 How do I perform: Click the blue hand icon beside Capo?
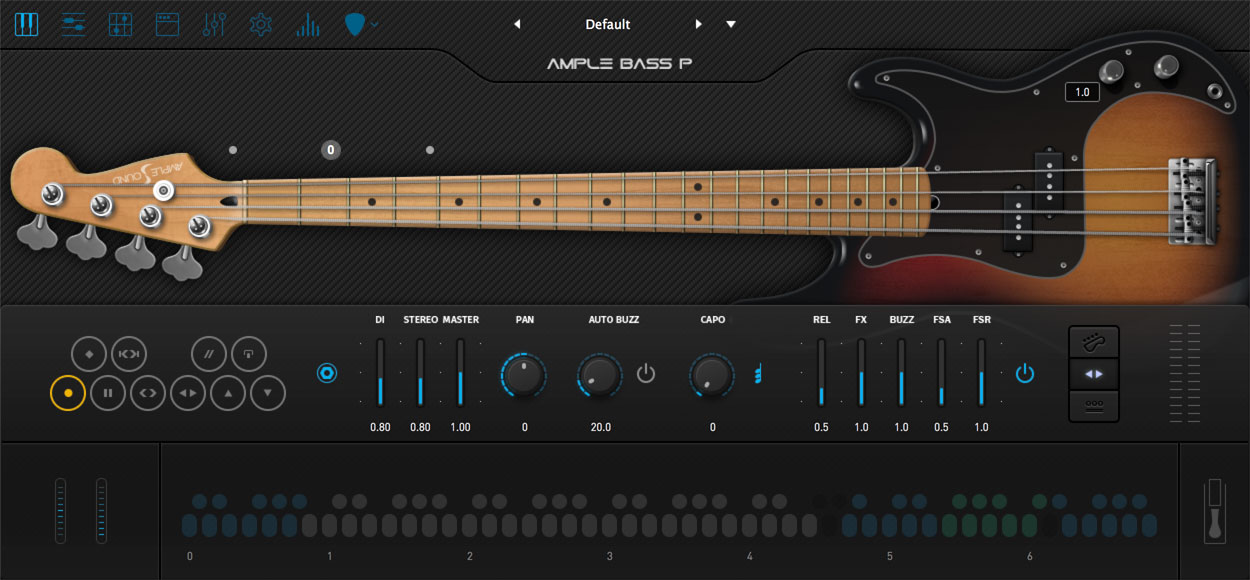coord(758,375)
